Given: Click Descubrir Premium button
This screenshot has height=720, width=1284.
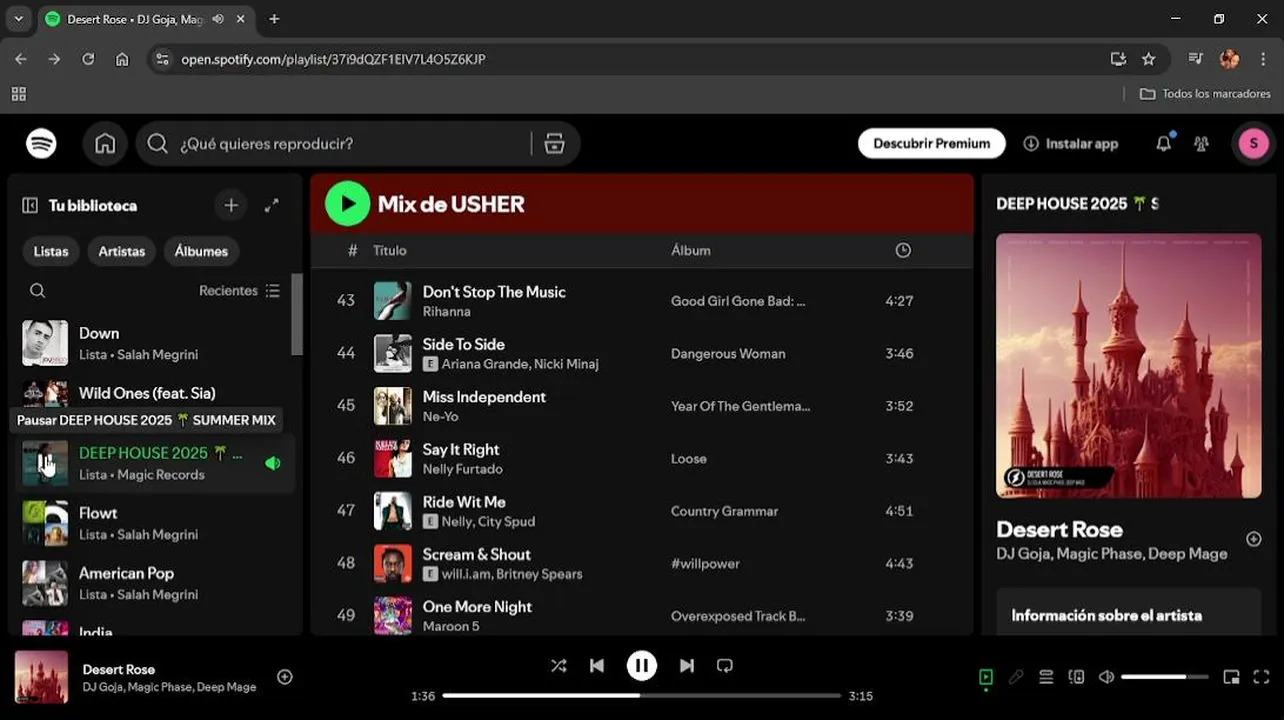Looking at the screenshot, I should click(x=931, y=144).
